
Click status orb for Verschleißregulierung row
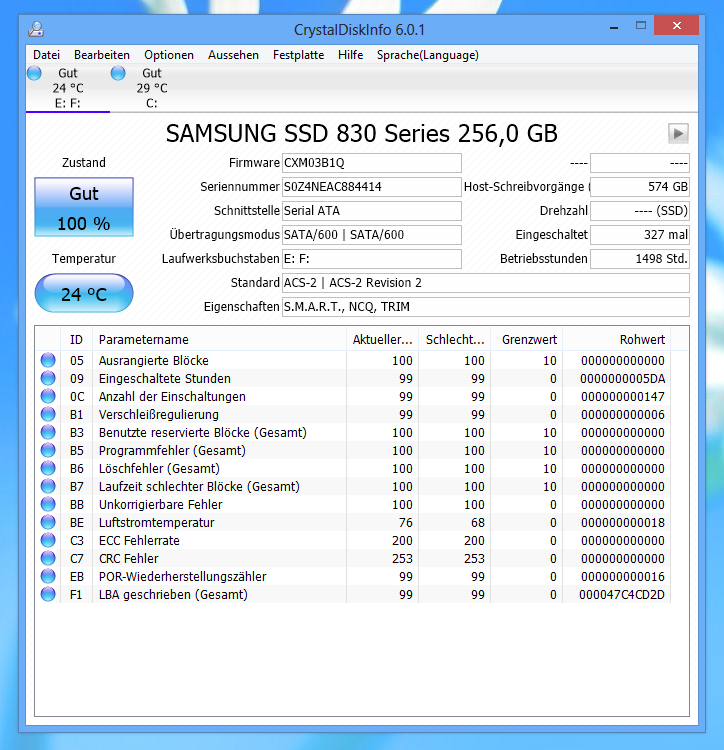pyautogui.click(x=48, y=414)
